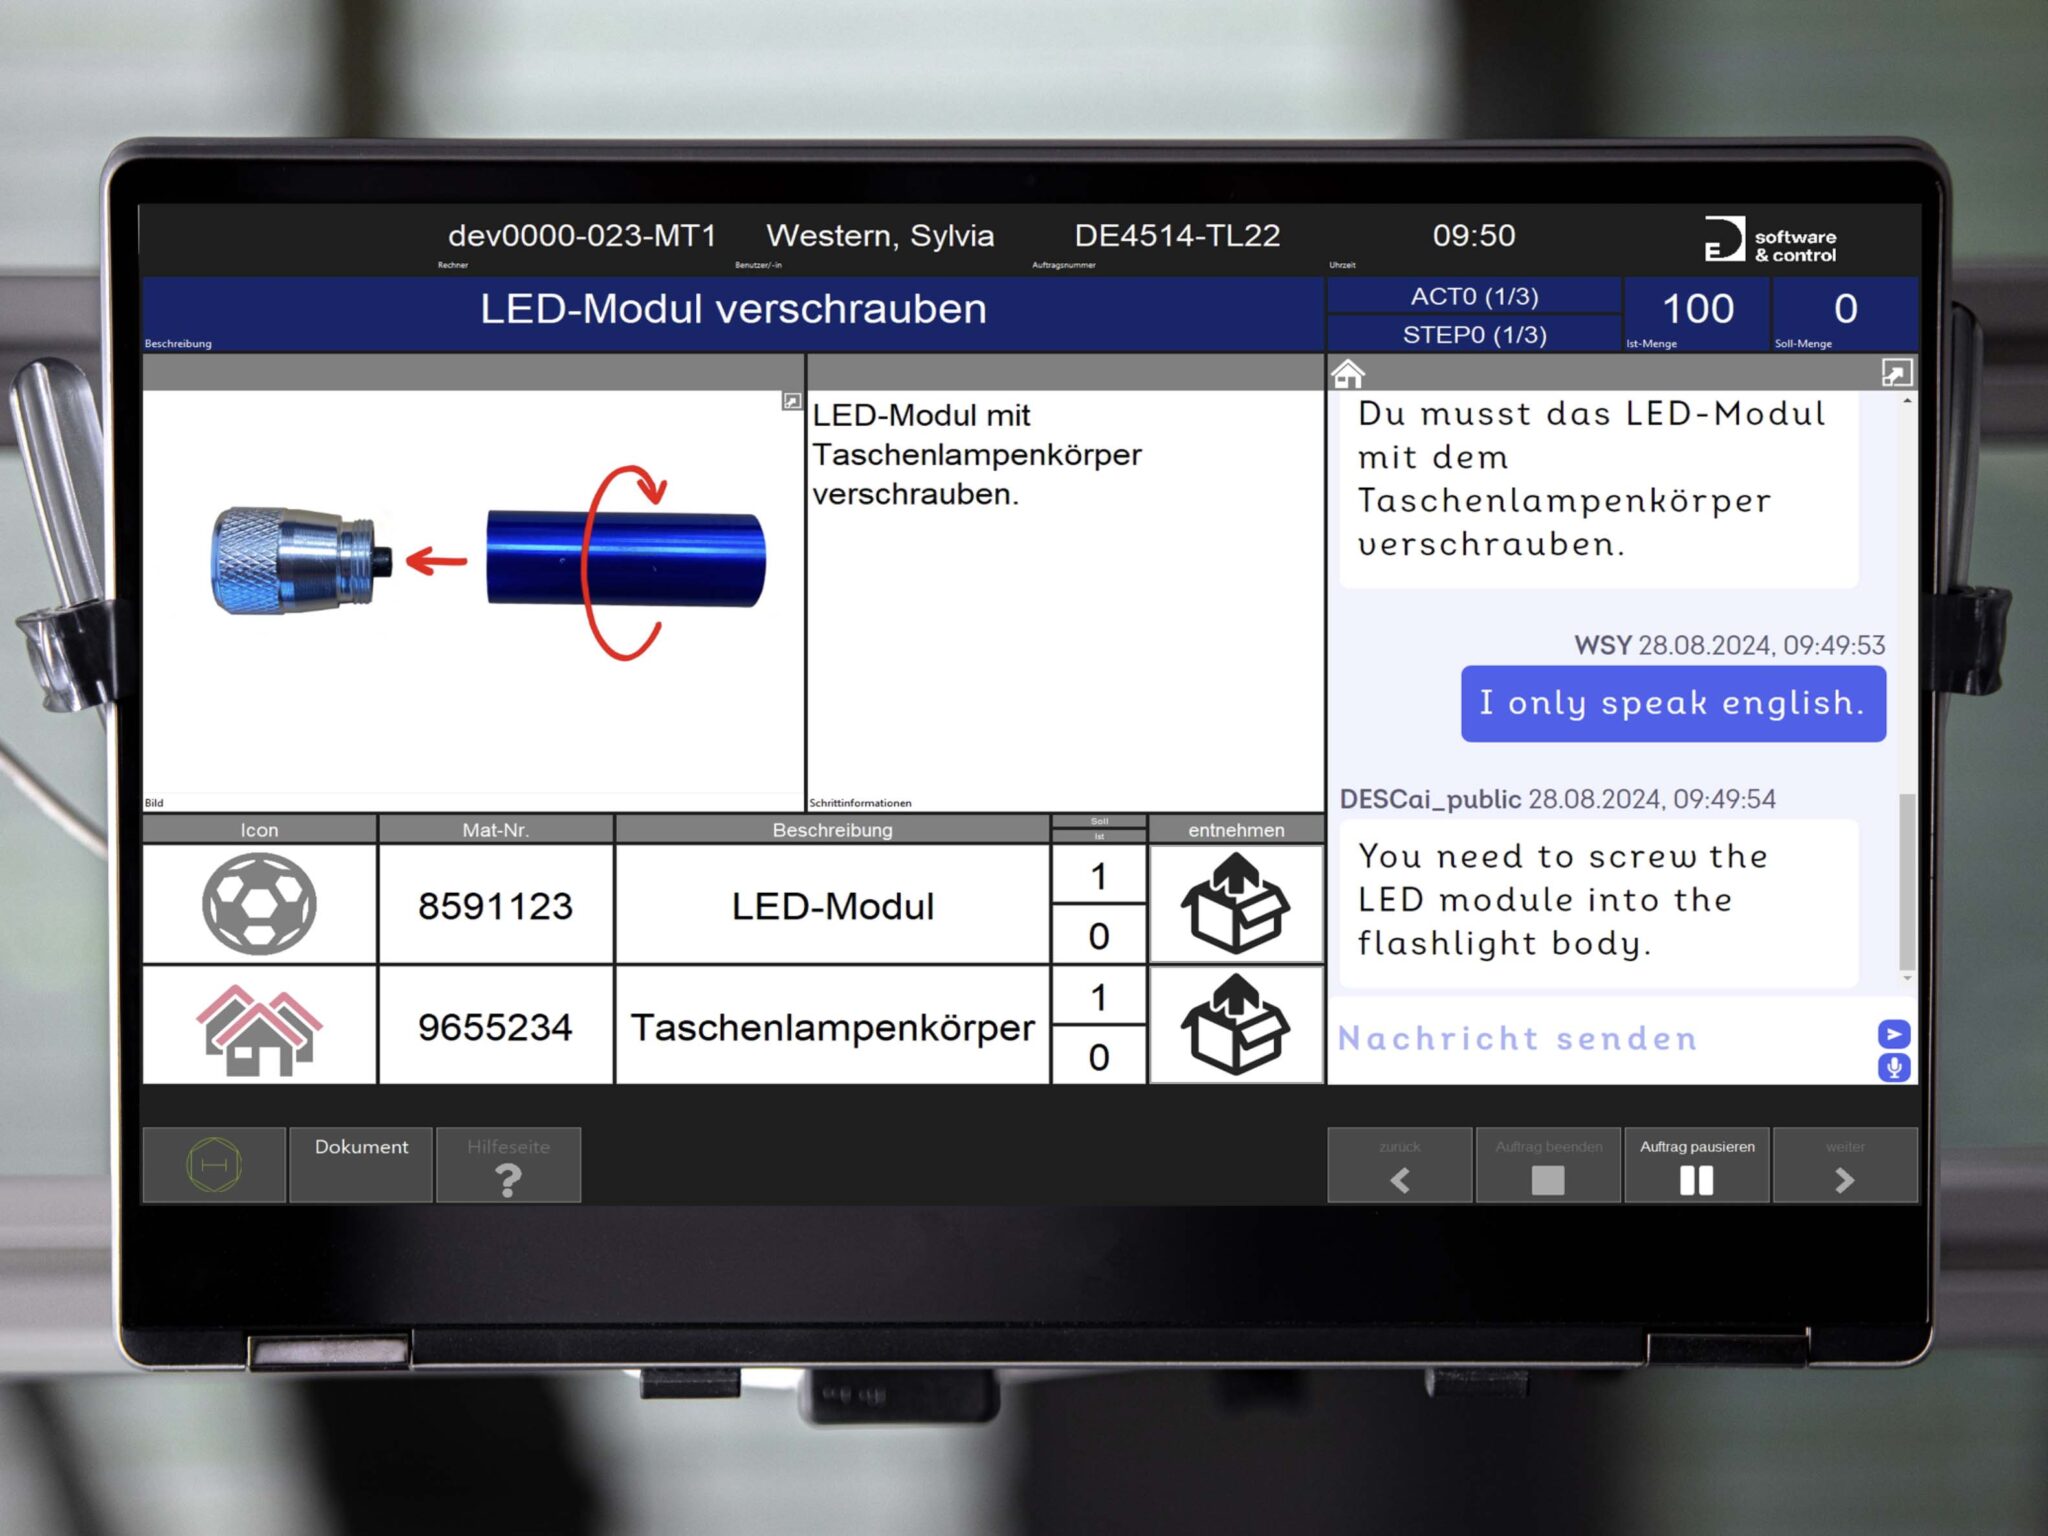Screen dimensions: 2048x1536
Task: Send a chat message with the send icon
Action: (x=1892, y=1035)
